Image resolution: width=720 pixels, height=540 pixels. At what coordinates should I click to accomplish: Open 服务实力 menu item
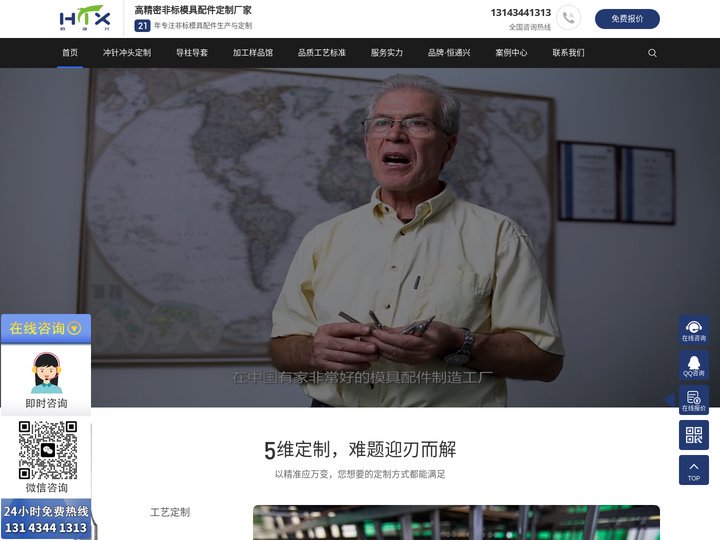pos(387,53)
